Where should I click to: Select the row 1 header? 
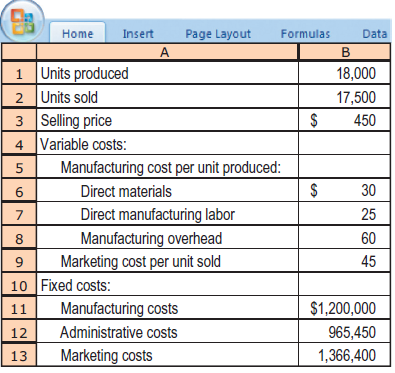pos(19,73)
